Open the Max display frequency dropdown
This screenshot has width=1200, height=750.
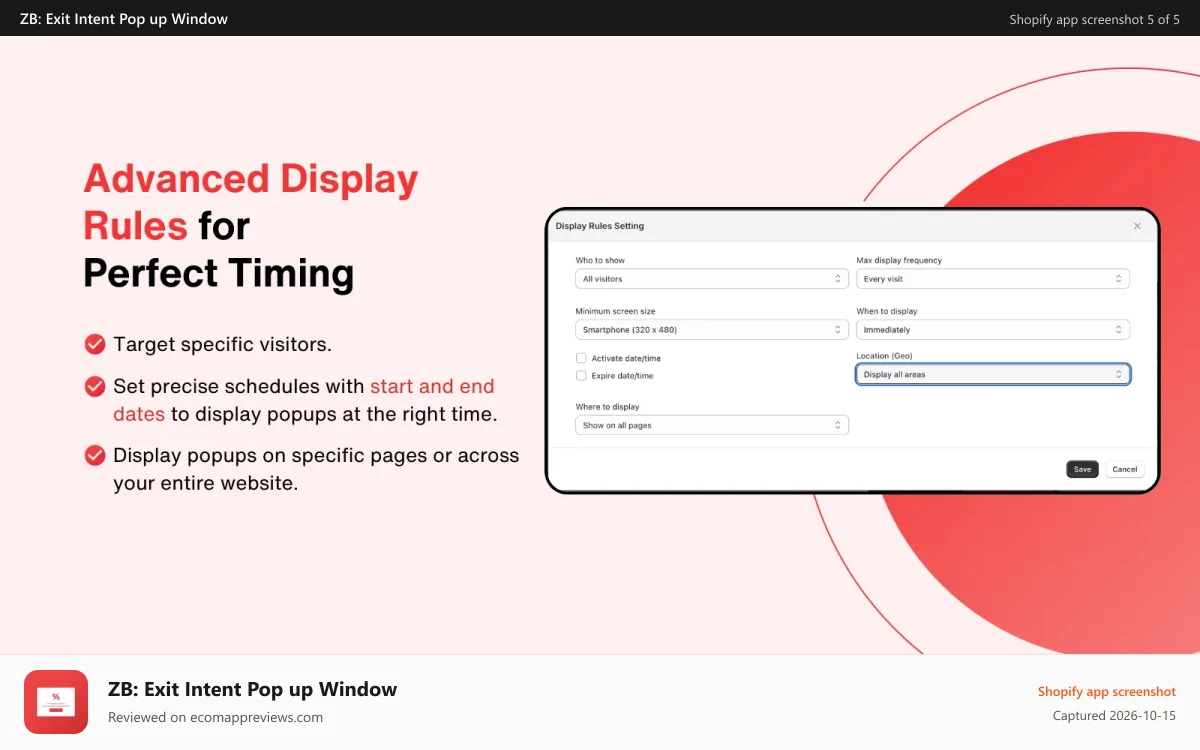pos(993,279)
